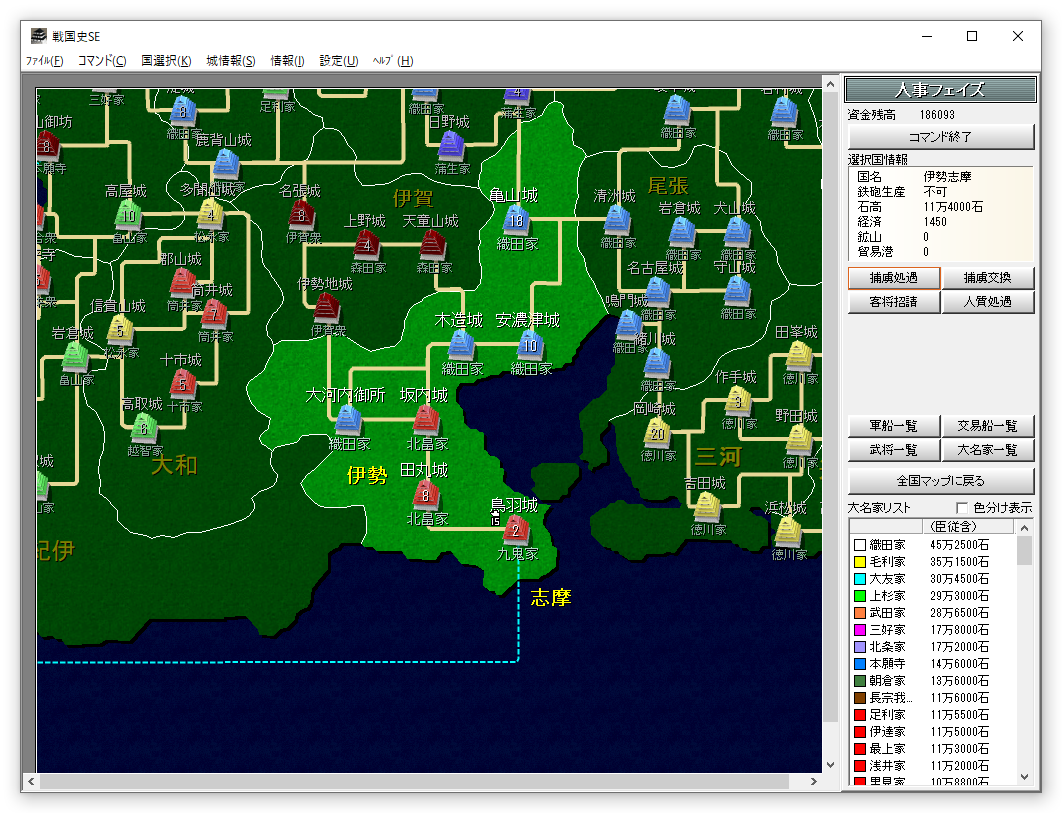The width and height of the screenshot is (1062, 813).
Task: Enable the 色分け表示 checkbox
Action: [962, 508]
